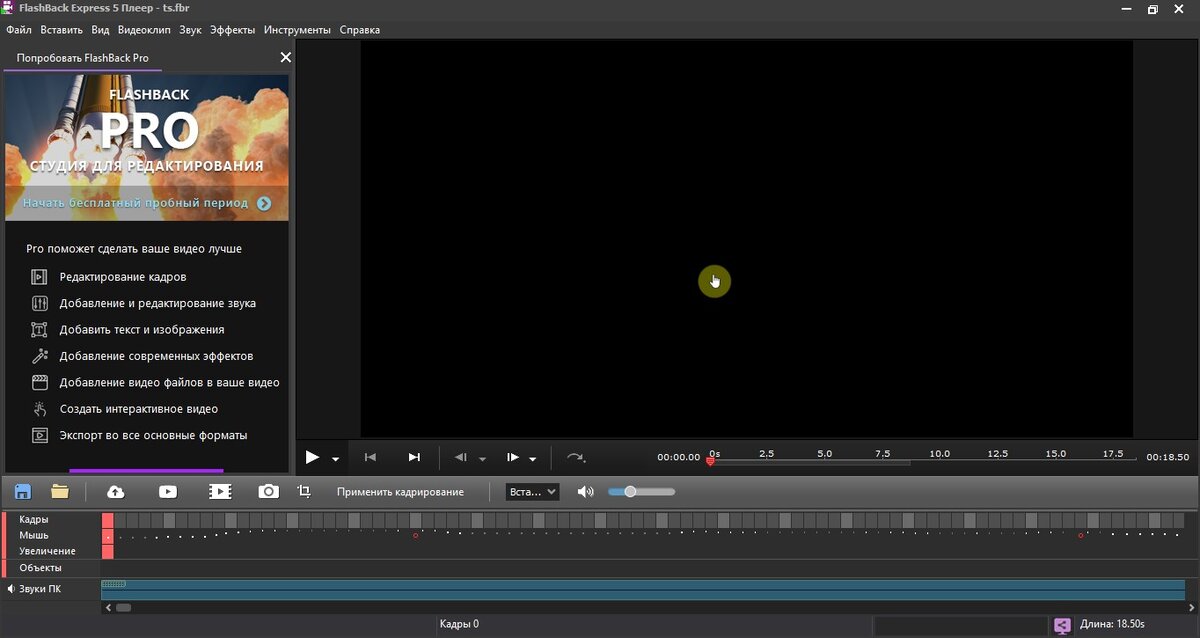Close the FlashBack Pro promo panel
1200x638 pixels.
pos(285,58)
